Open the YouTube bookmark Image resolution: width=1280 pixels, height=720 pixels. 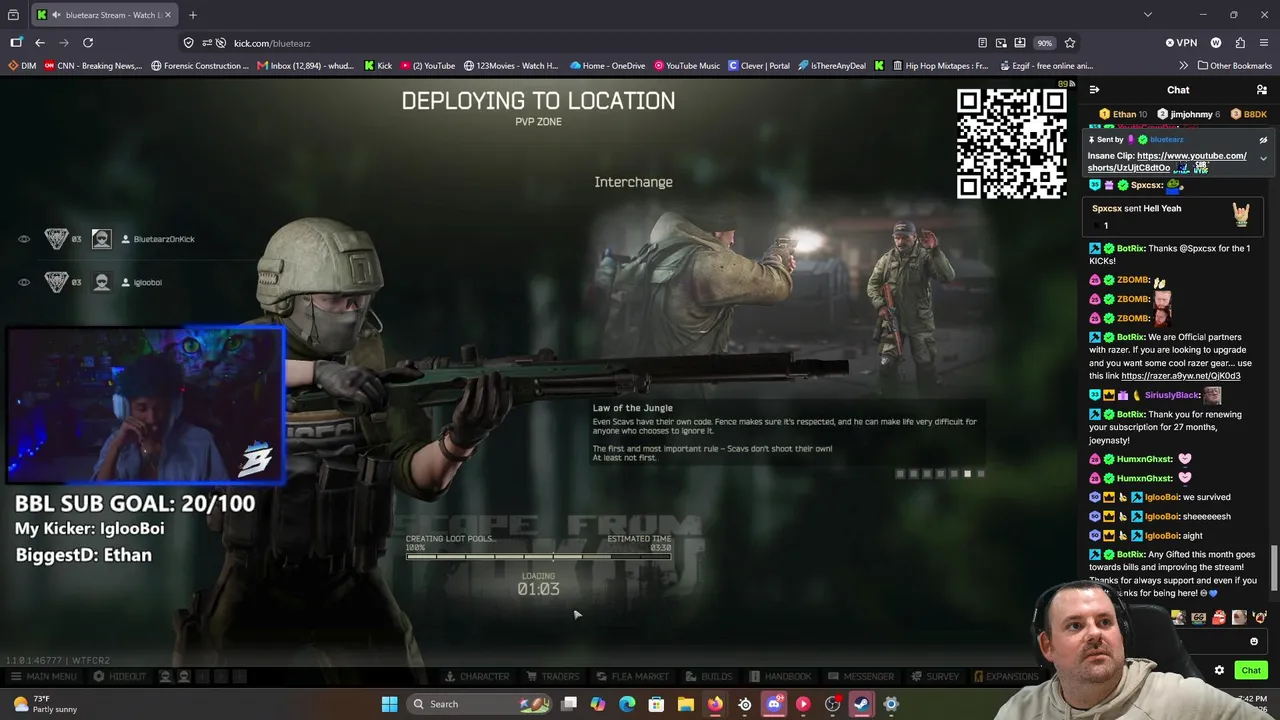(427, 66)
